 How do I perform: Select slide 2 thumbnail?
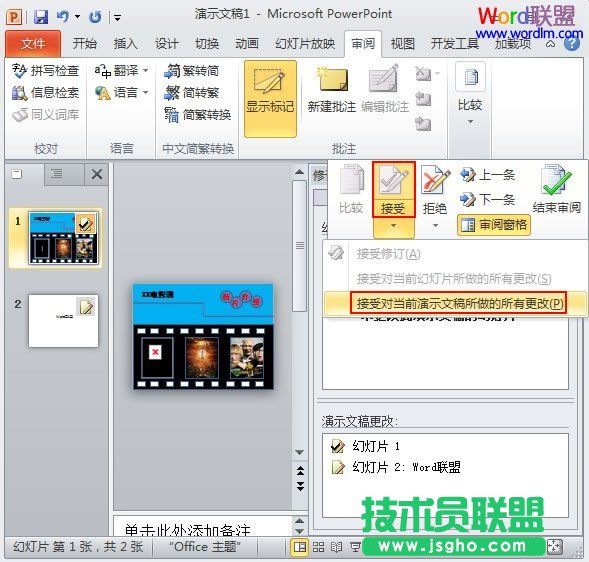(x=63, y=321)
